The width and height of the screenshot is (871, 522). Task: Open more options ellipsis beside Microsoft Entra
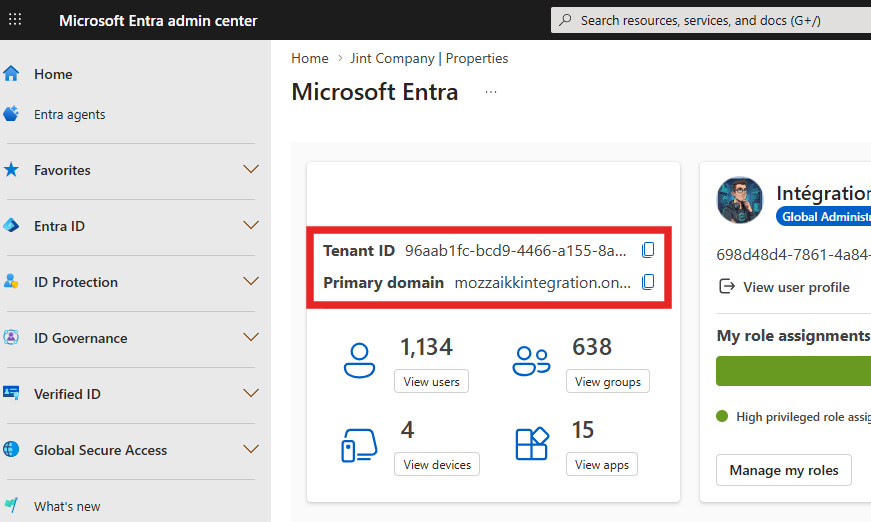coord(491,92)
